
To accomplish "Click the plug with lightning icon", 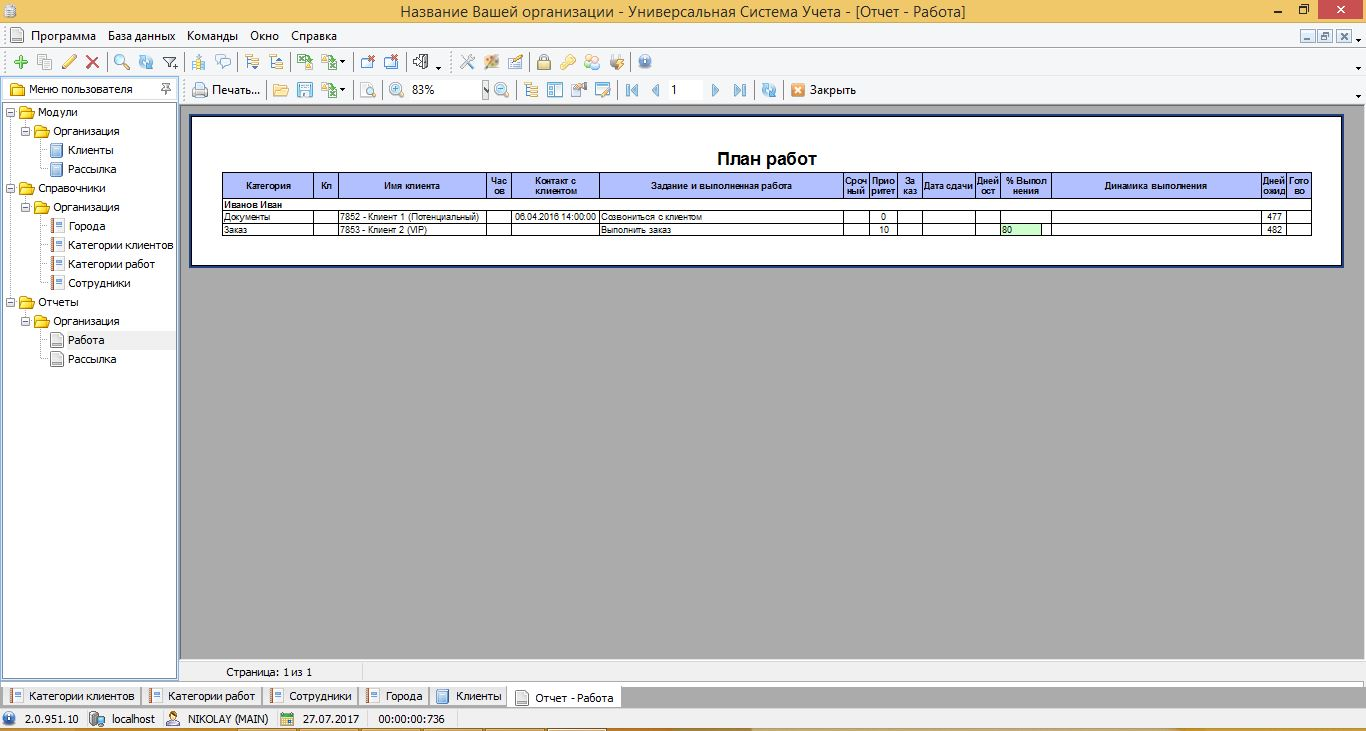I will coord(617,62).
